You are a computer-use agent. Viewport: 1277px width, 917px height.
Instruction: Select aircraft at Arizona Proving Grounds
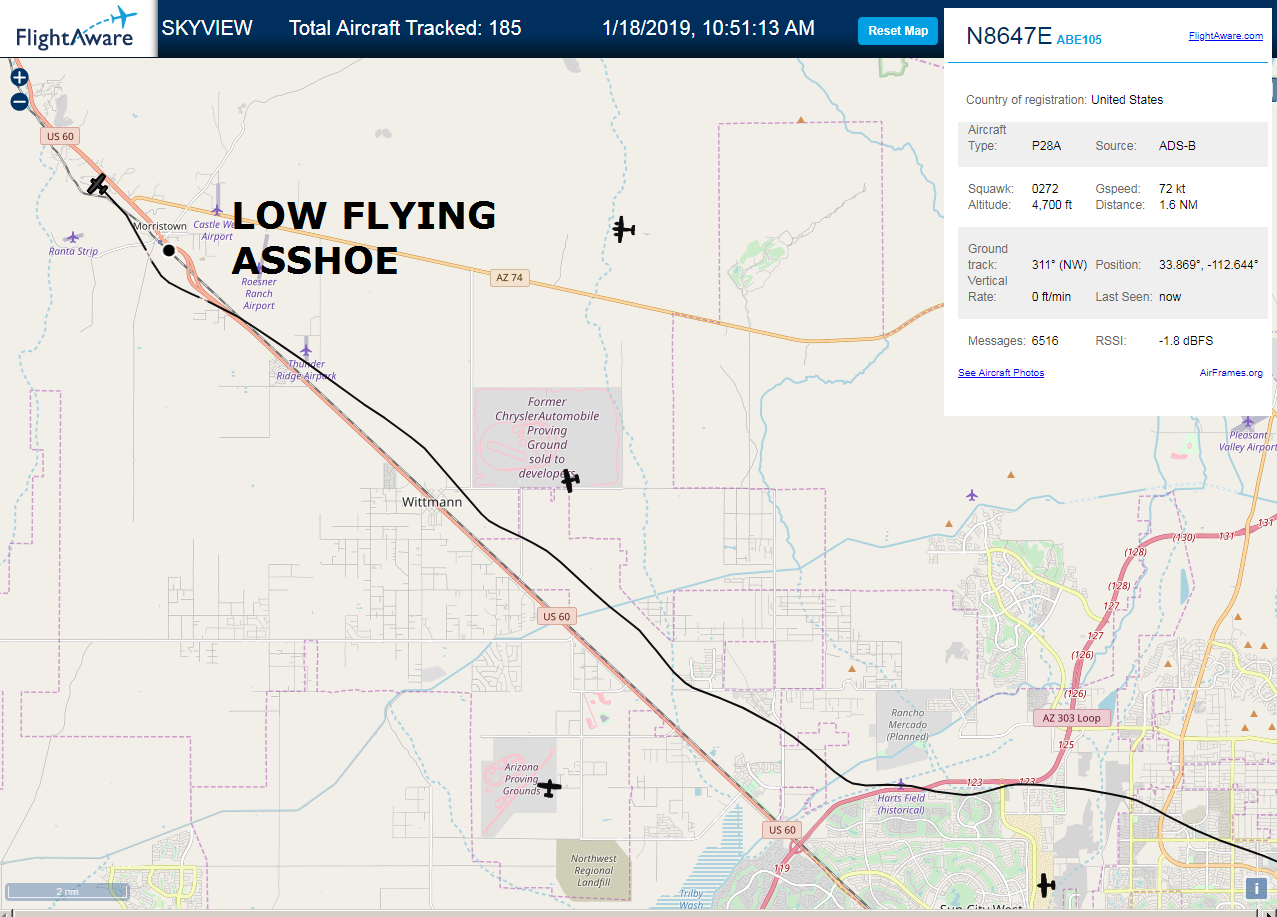coord(549,788)
